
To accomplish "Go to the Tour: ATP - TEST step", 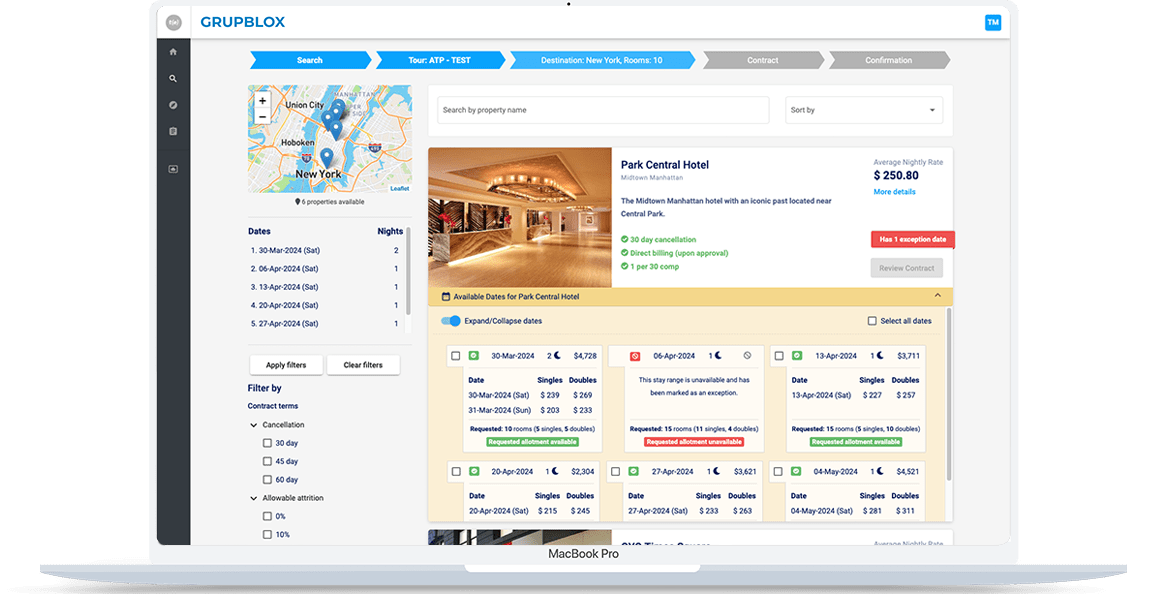I will coord(440,60).
